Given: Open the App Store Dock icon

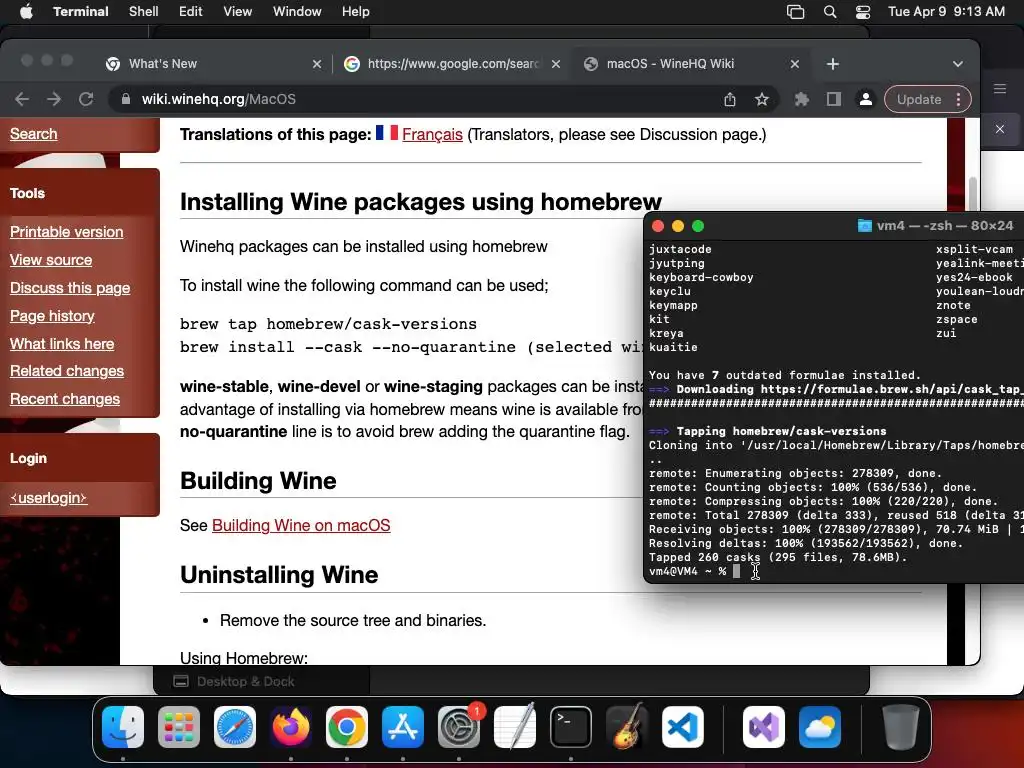Looking at the screenshot, I should (403, 727).
